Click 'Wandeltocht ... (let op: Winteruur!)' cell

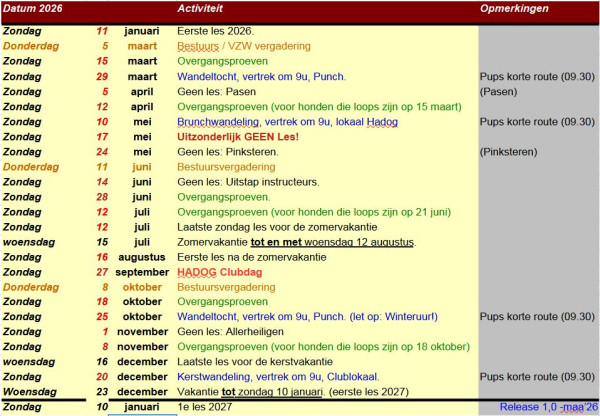point(307,317)
